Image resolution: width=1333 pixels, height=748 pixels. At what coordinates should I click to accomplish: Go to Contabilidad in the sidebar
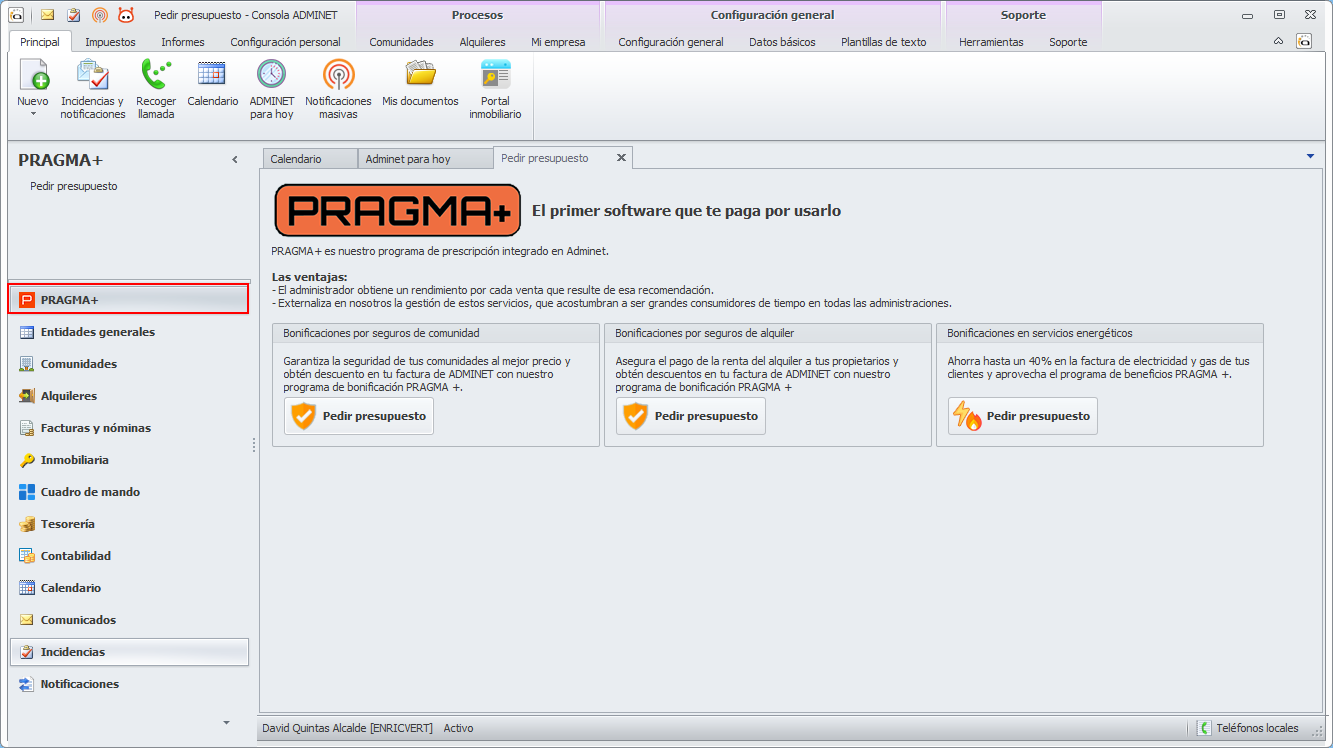(128, 556)
